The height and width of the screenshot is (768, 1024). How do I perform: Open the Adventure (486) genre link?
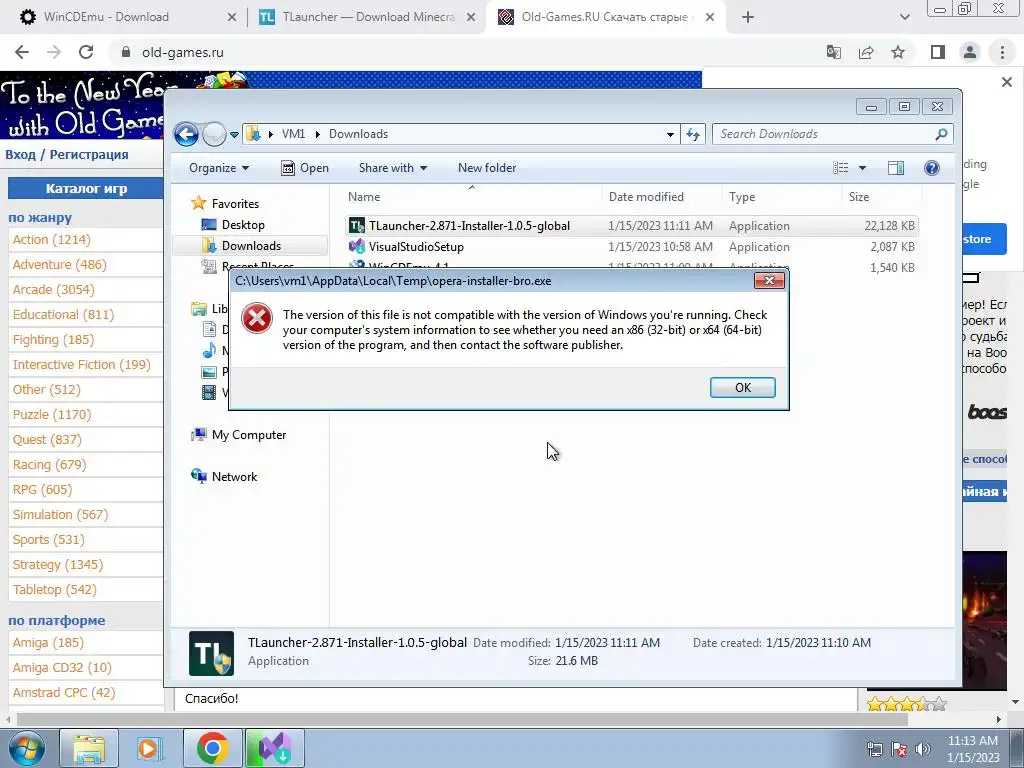pyautogui.click(x=59, y=264)
